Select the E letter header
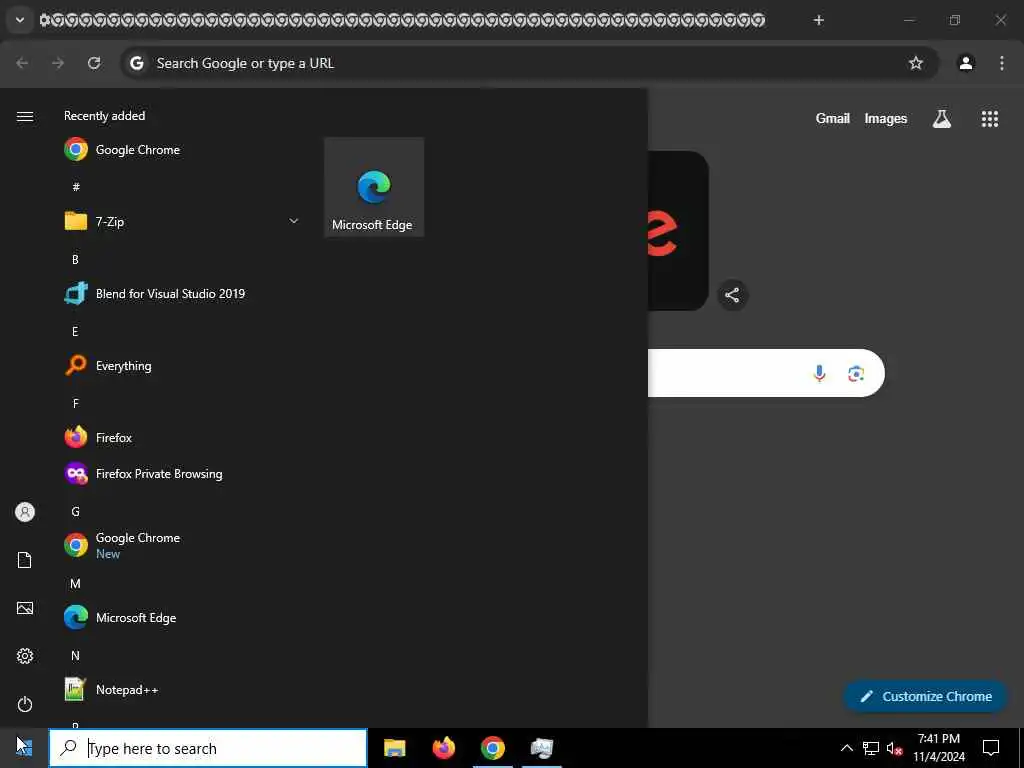The height and width of the screenshot is (768, 1024). coord(75,331)
